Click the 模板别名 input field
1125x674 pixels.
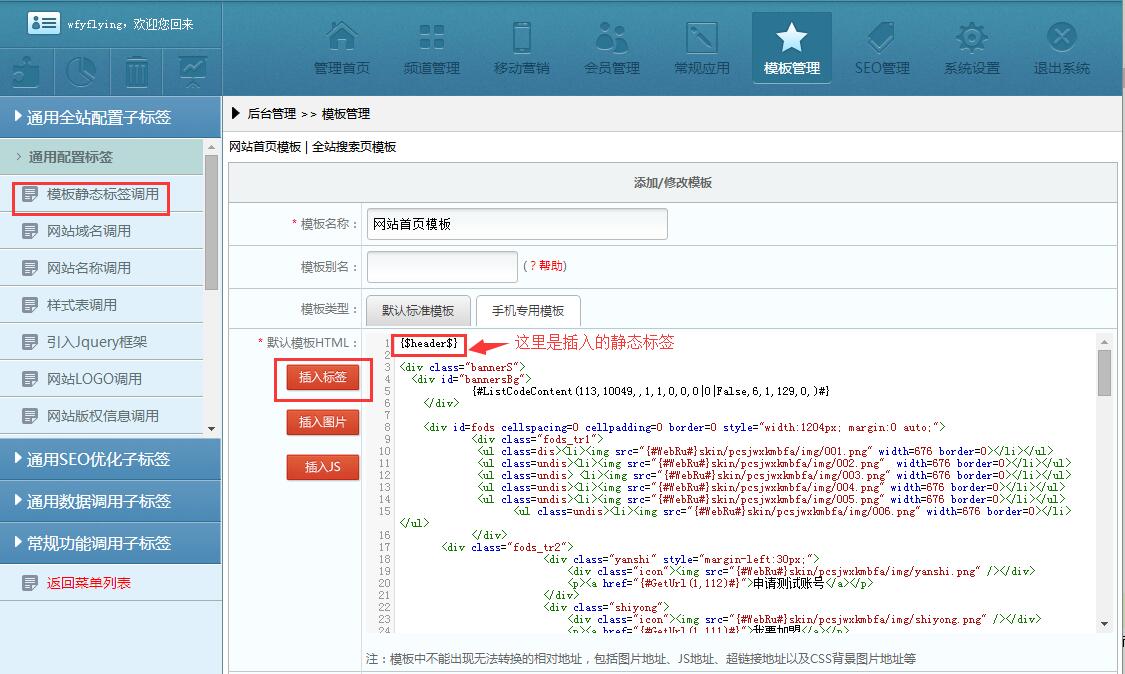coord(442,267)
